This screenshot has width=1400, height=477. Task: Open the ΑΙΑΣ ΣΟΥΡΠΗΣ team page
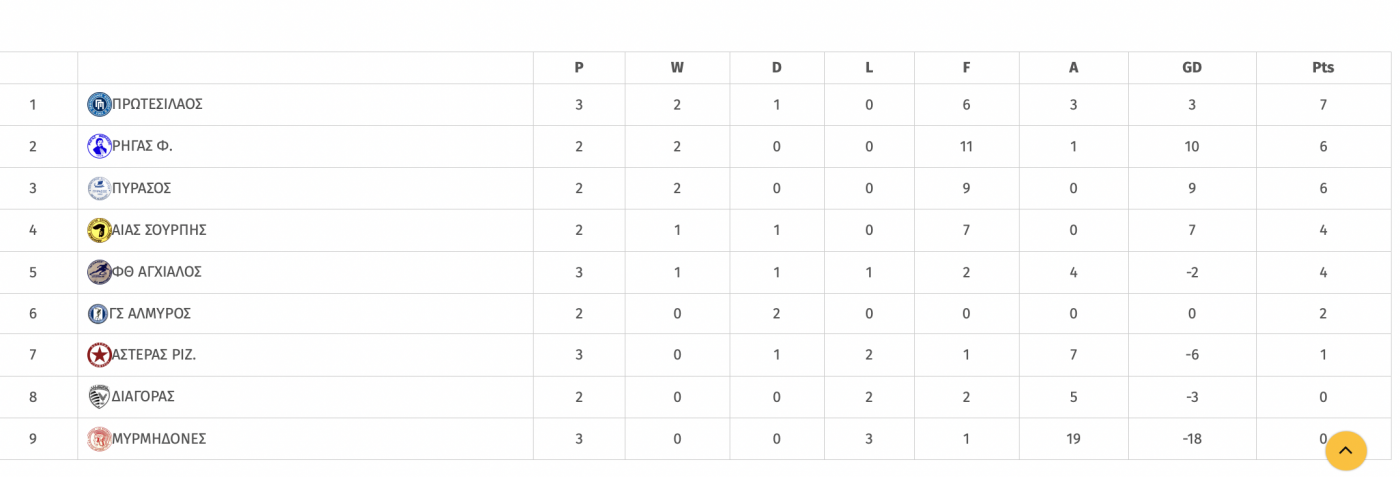click(159, 230)
